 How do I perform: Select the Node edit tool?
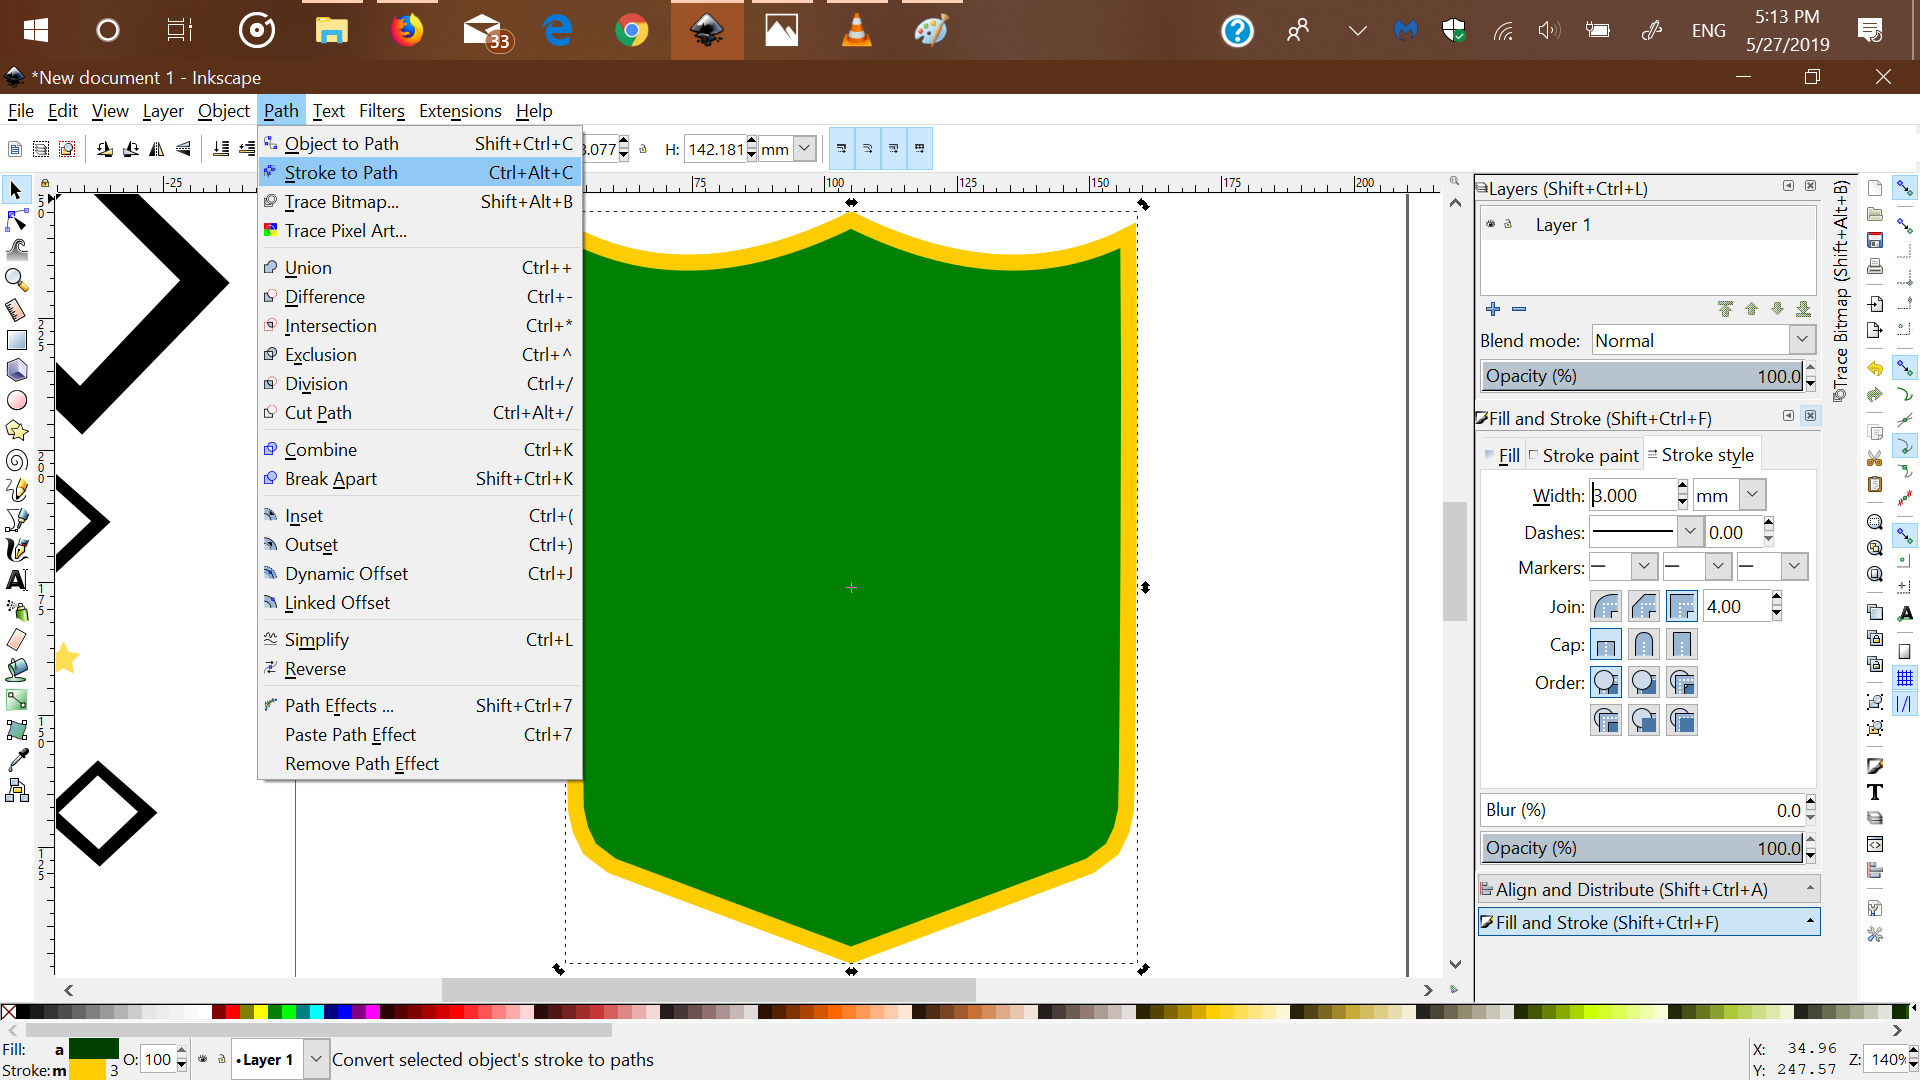coord(17,220)
